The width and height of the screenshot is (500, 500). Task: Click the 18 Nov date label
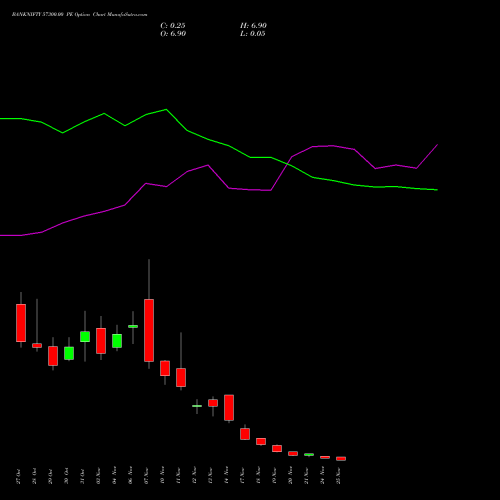[258, 476]
